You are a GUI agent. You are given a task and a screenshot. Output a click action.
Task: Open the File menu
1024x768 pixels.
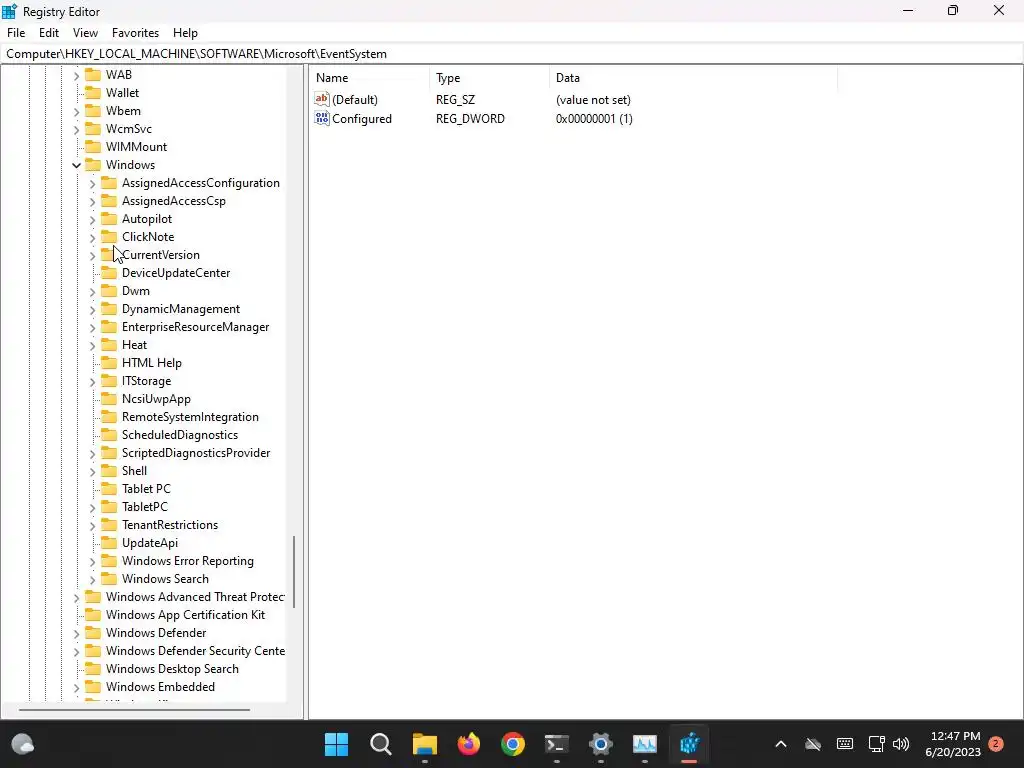coord(16,33)
